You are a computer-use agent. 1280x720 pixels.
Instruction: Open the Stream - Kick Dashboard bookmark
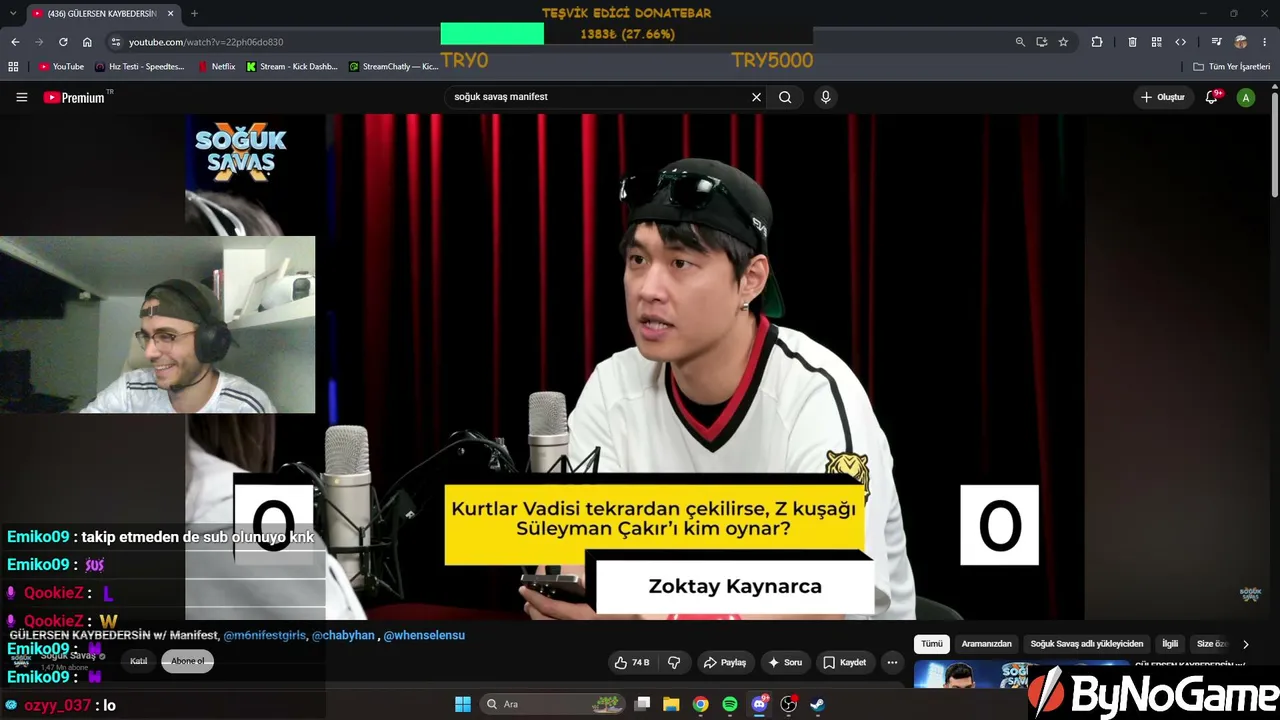tap(292, 67)
